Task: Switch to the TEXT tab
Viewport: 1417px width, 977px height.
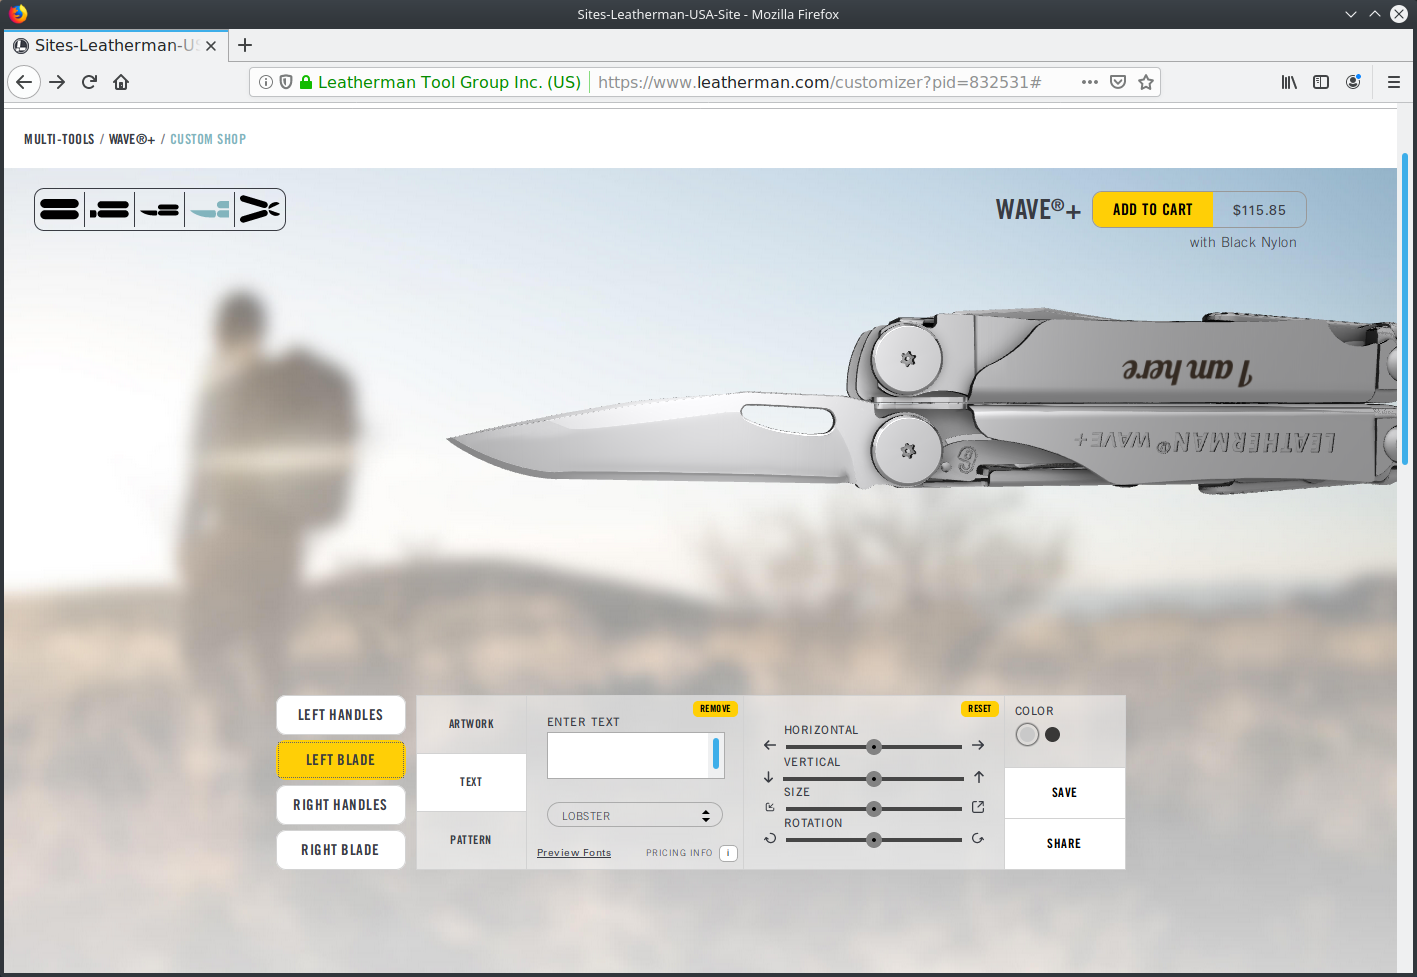Action: (471, 782)
